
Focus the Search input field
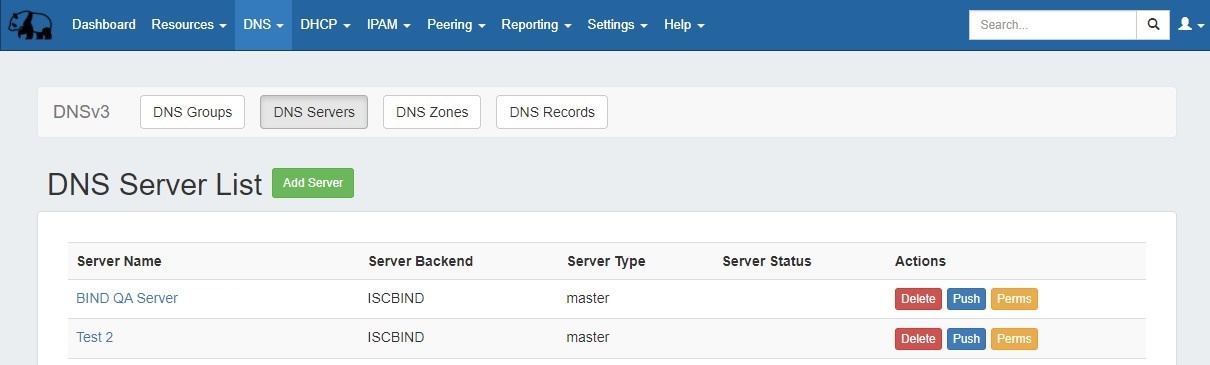point(1053,25)
